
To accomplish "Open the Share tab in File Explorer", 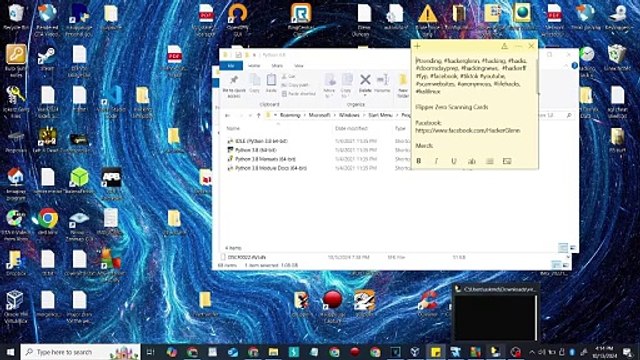I will (x=277, y=66).
